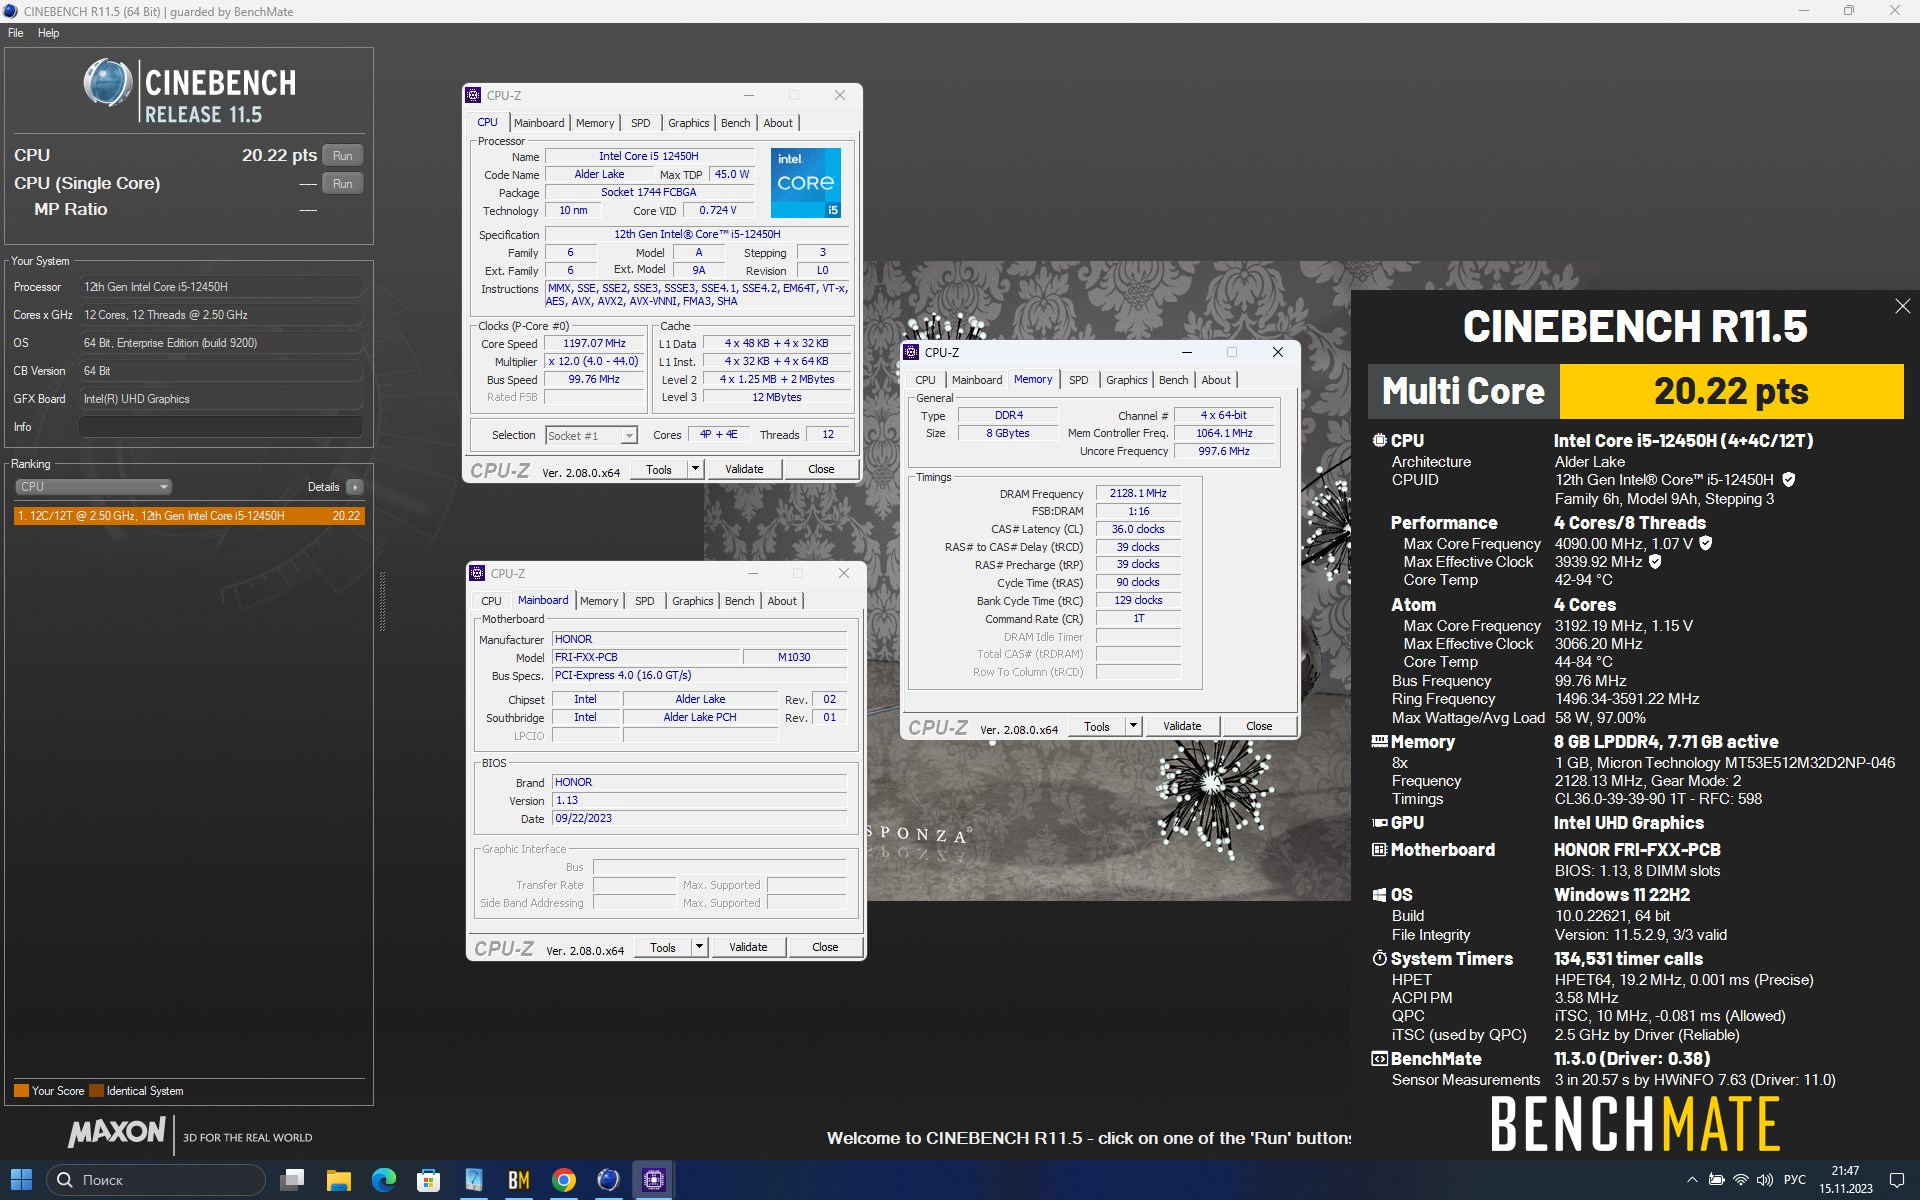1920x1200 pixels.
Task: Click the Intel Core i5 badge in CPU-Z
Action: click(x=805, y=183)
